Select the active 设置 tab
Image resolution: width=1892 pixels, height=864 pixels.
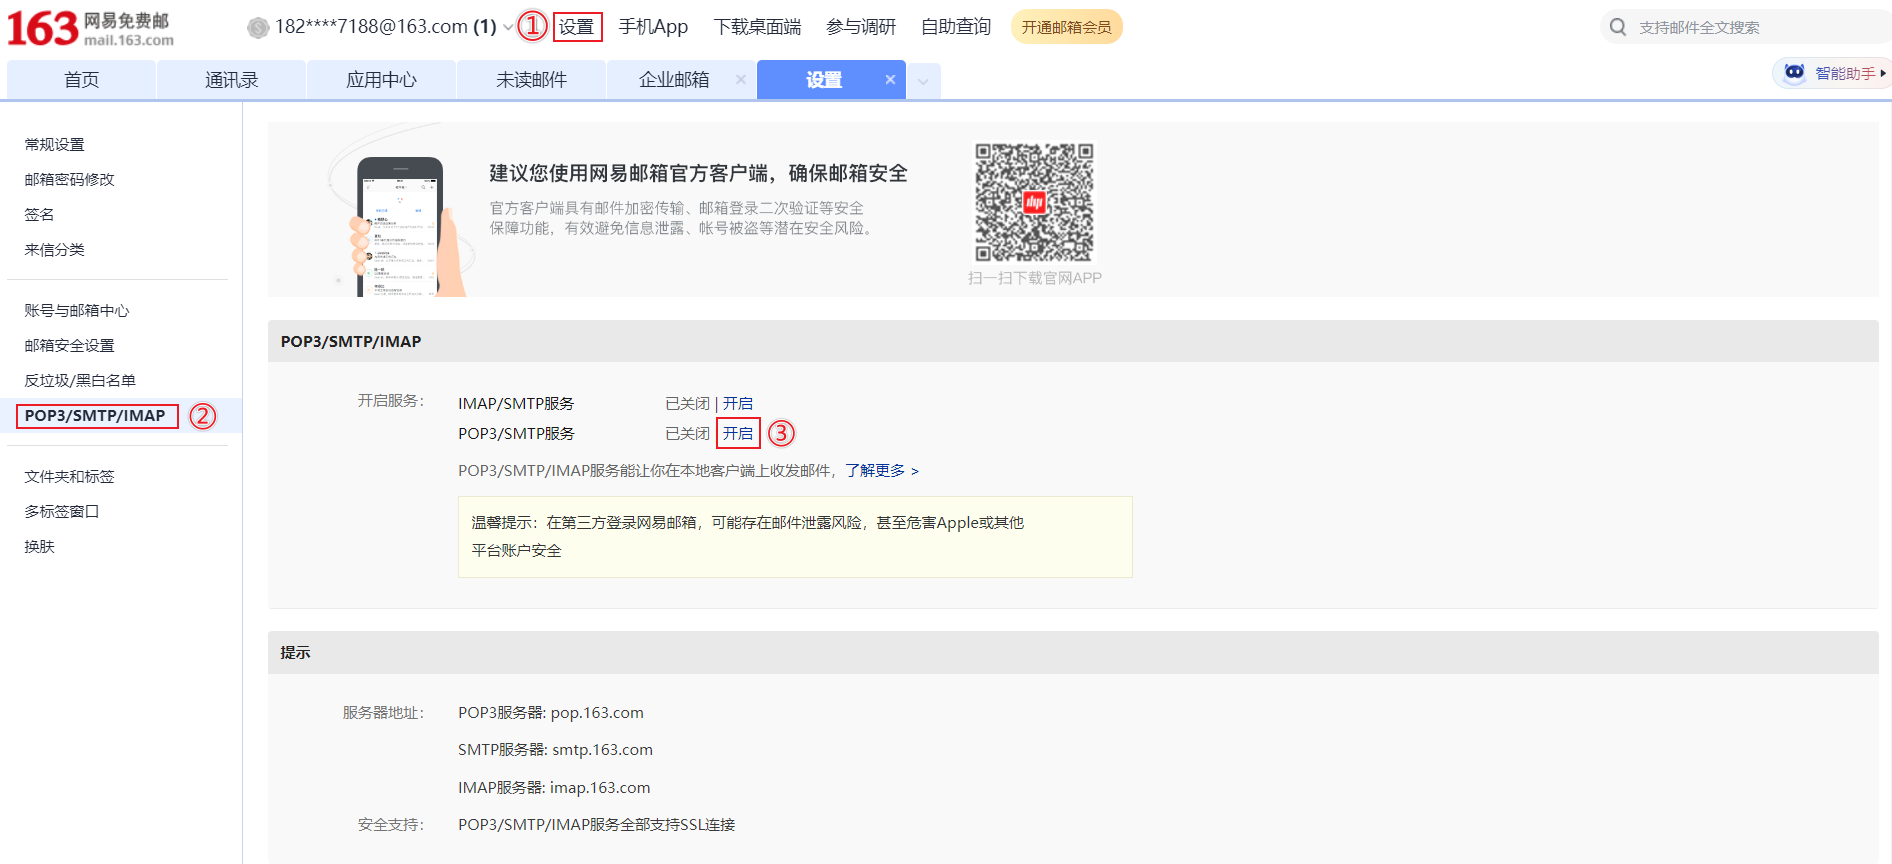(x=824, y=80)
